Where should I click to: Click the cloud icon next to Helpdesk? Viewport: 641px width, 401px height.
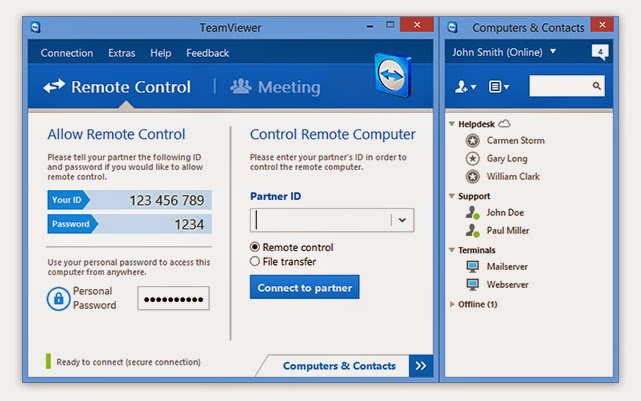point(504,123)
